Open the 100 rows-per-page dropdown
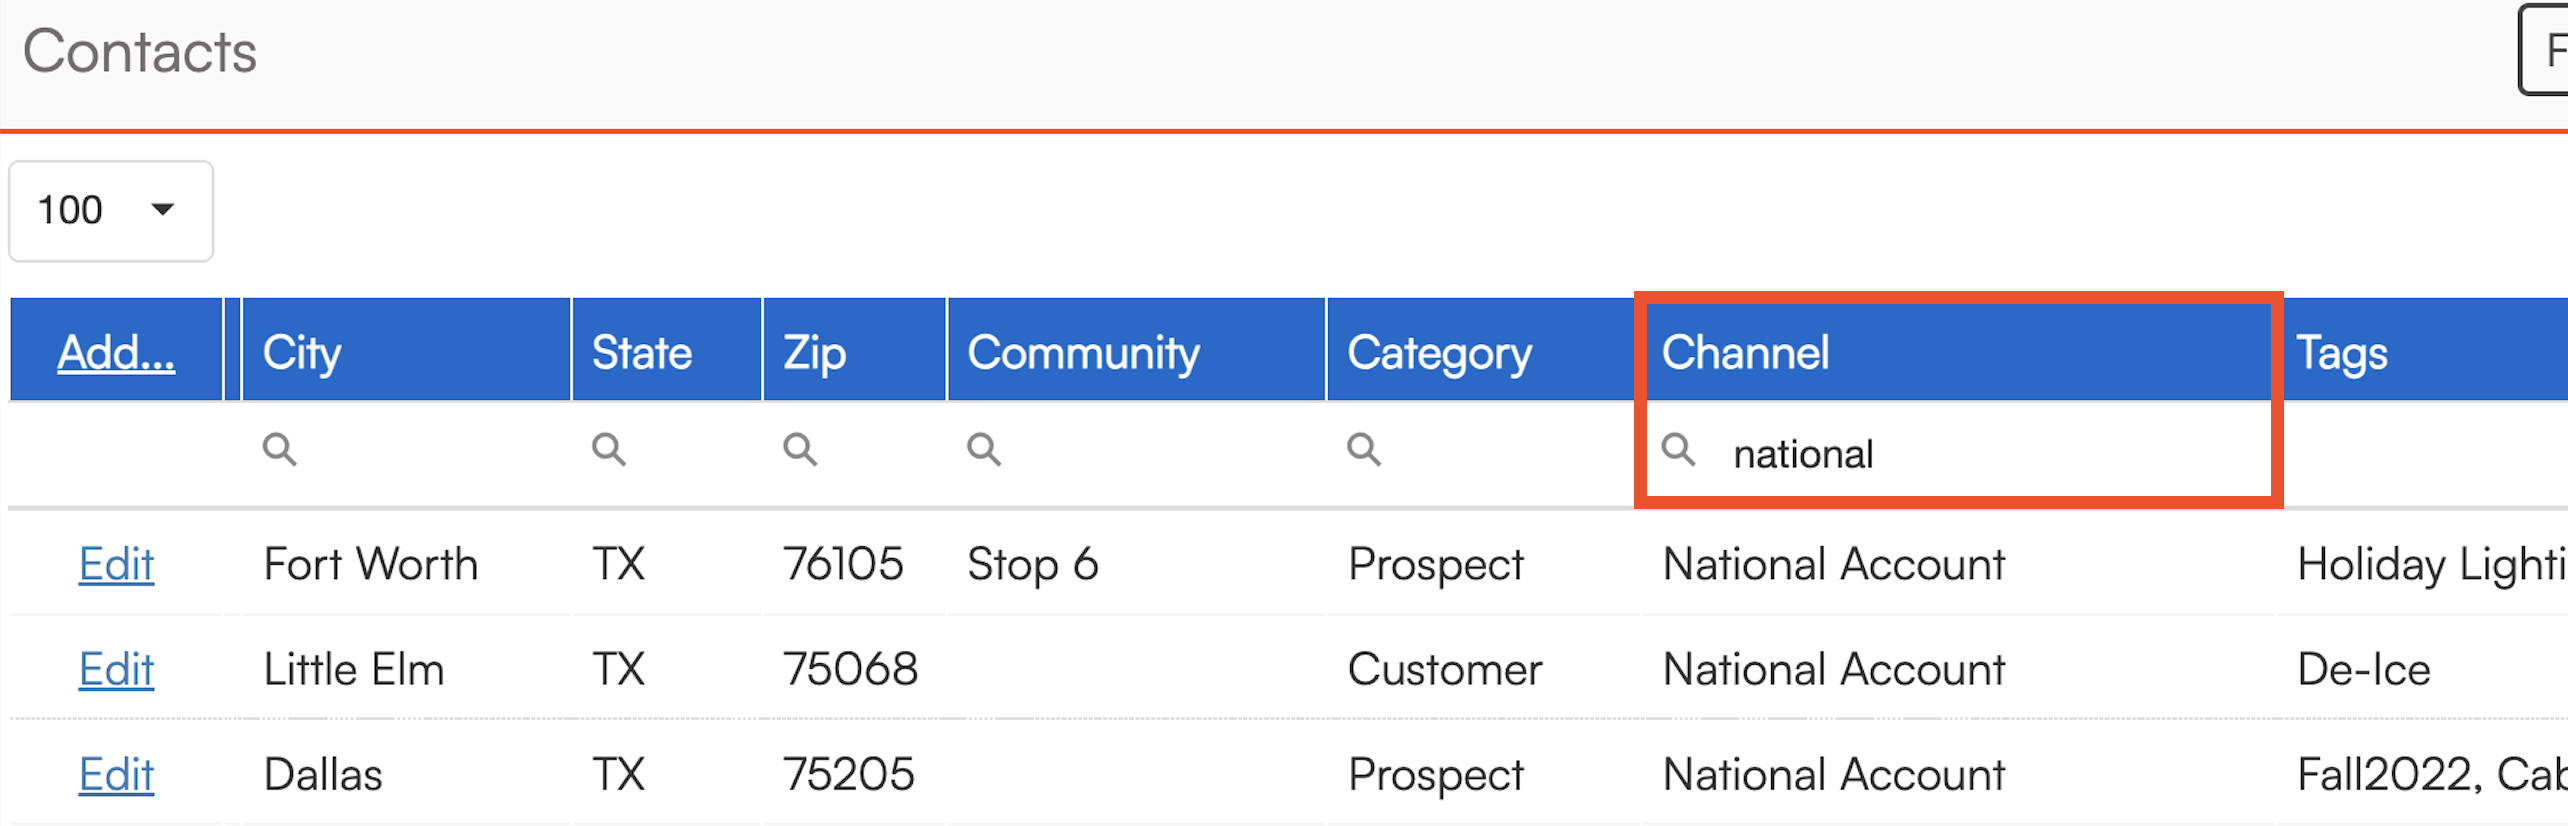Screen dimensions: 2568x826 tap(110, 210)
